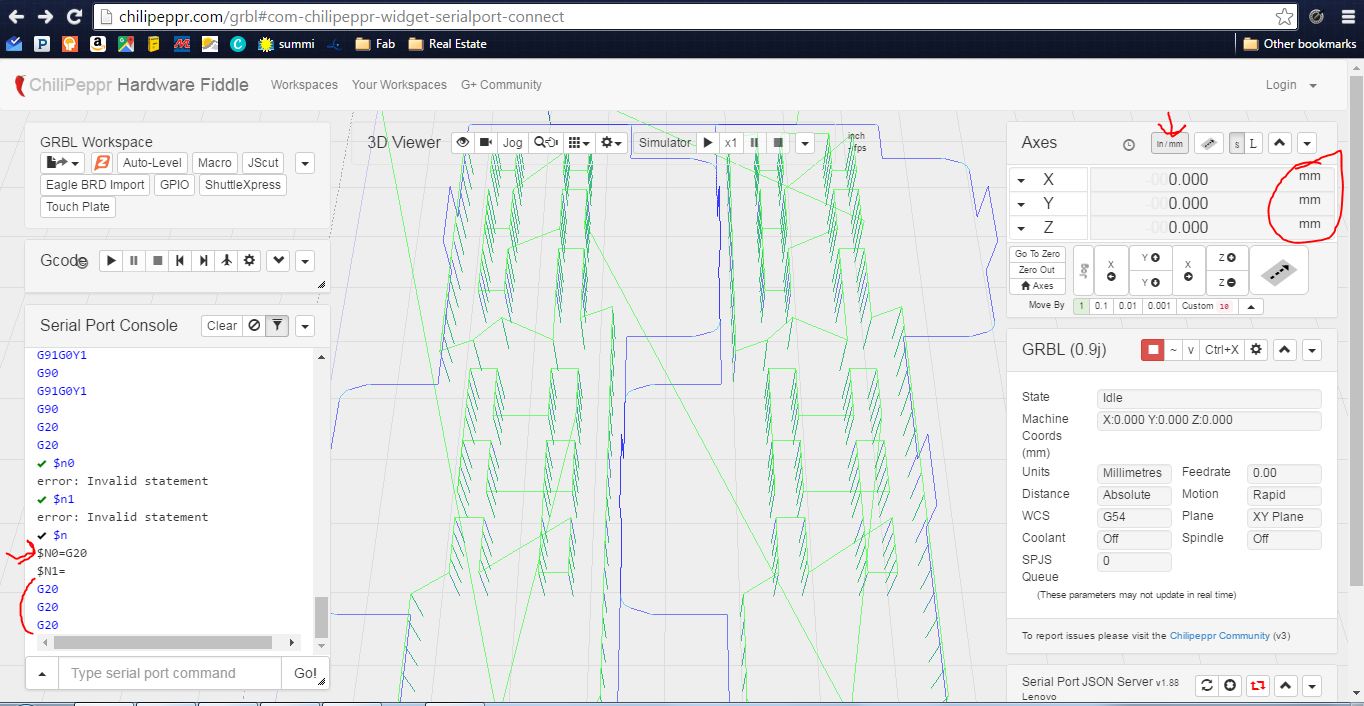The image size is (1364, 706).
Task: Toggle the console filter funnel button
Action: coord(277,325)
